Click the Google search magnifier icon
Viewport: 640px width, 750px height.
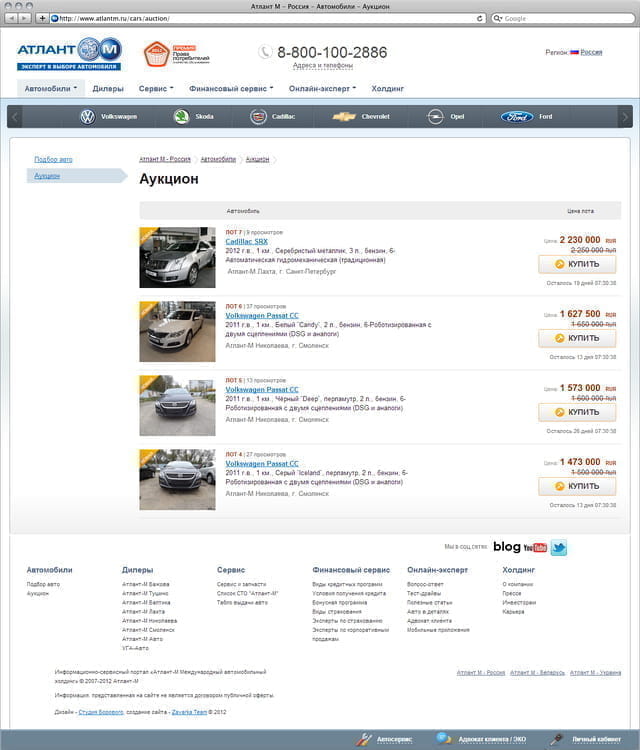(497, 18)
